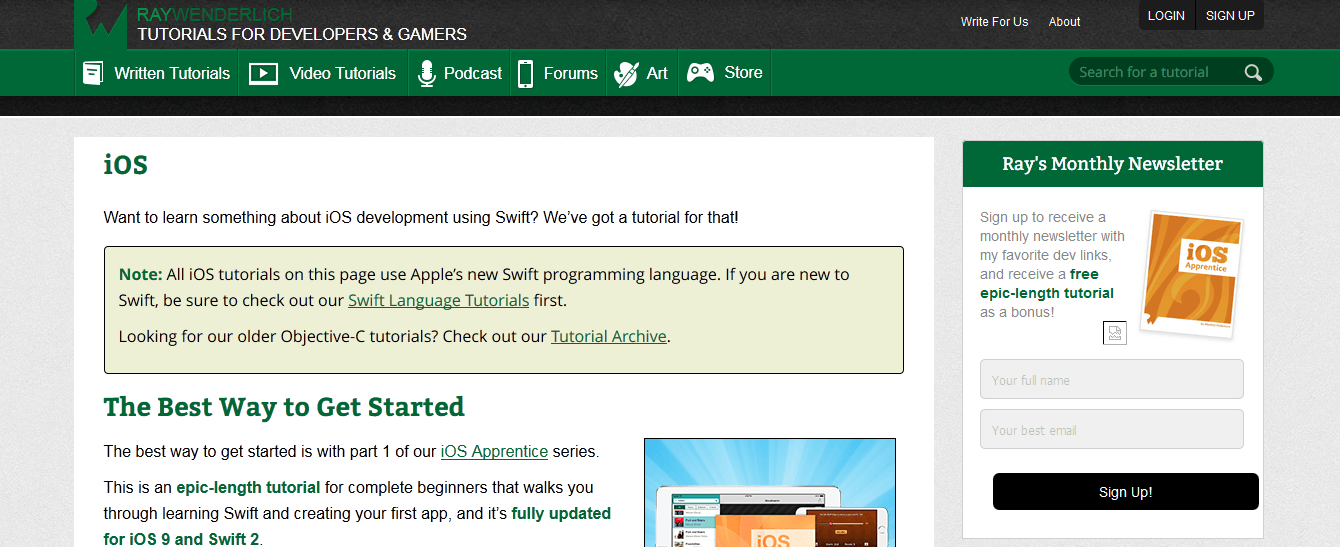Click the SIGN UP button in header

tap(1230, 16)
